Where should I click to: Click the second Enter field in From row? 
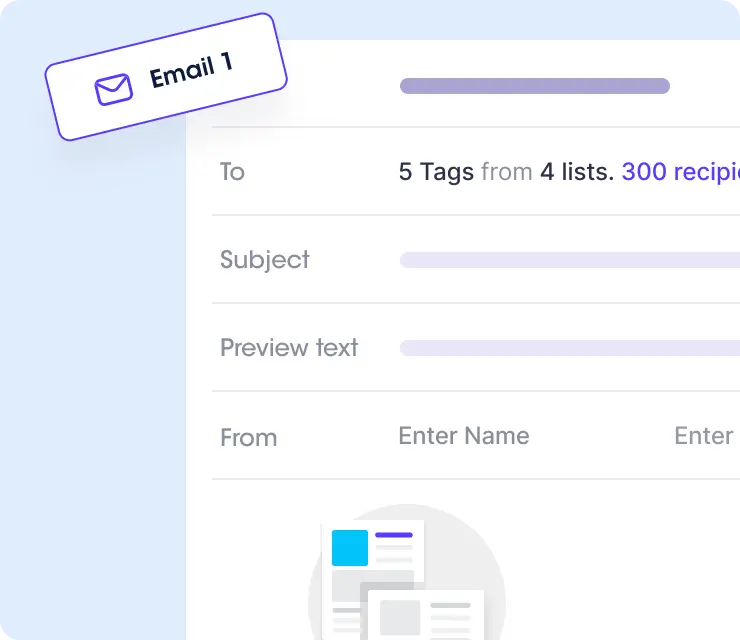704,436
